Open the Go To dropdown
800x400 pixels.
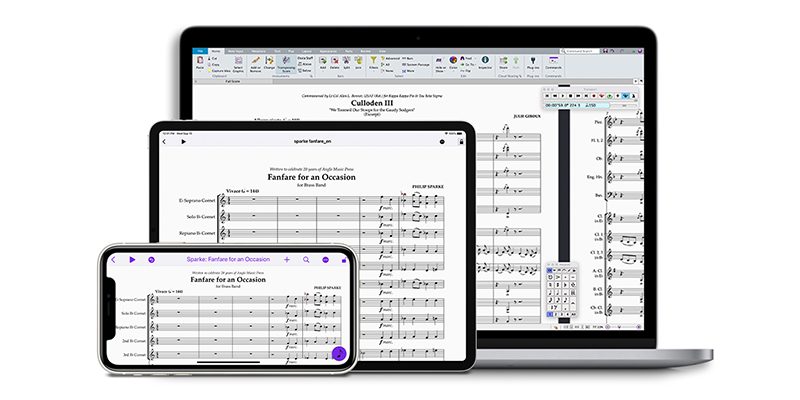pyautogui.click(x=469, y=64)
